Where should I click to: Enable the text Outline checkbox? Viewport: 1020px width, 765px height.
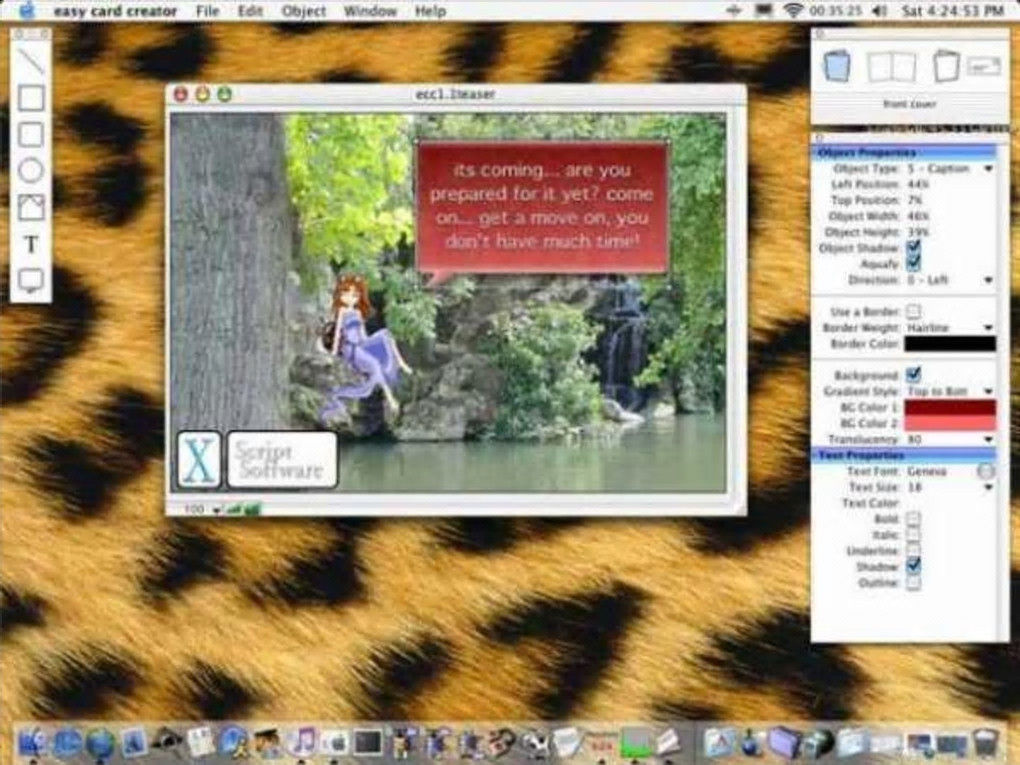click(x=913, y=582)
